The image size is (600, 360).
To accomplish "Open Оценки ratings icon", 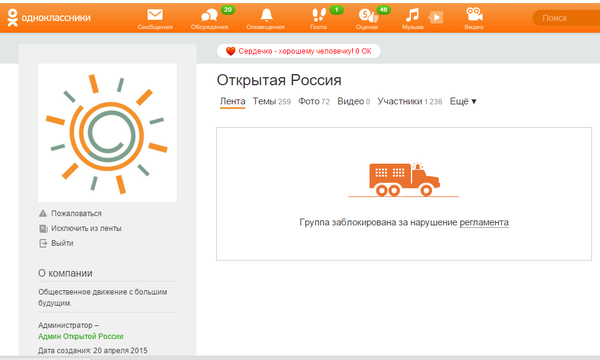I will tap(368, 15).
